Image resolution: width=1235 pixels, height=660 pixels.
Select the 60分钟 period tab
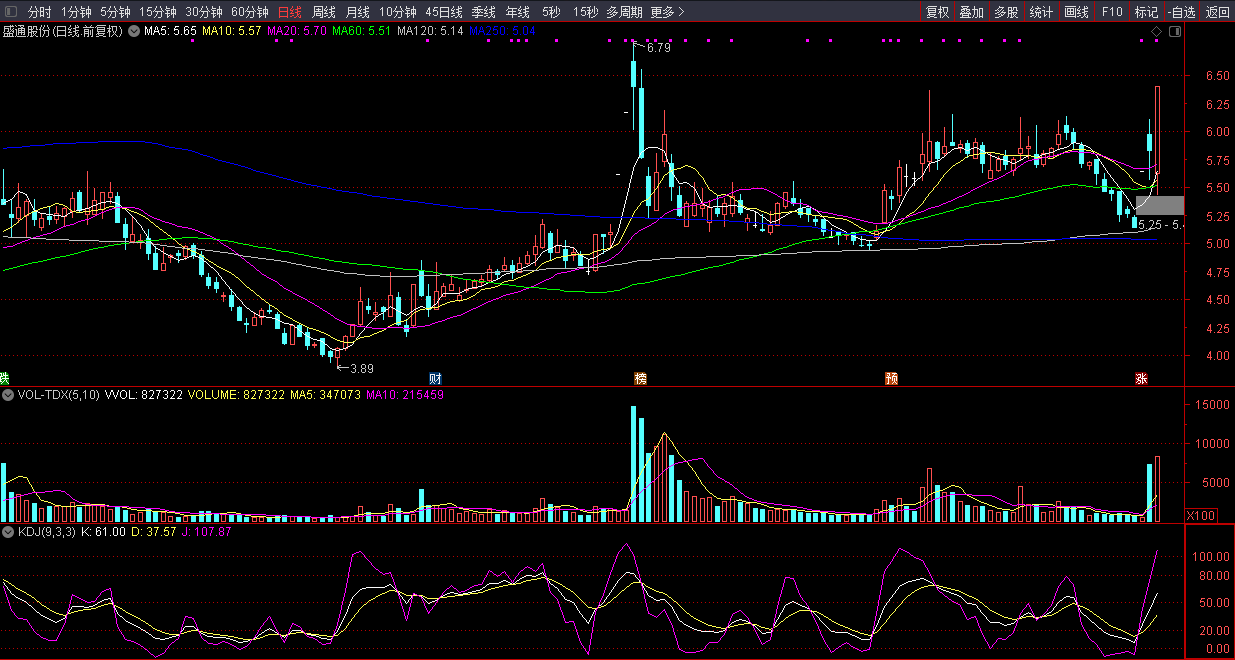[250, 12]
